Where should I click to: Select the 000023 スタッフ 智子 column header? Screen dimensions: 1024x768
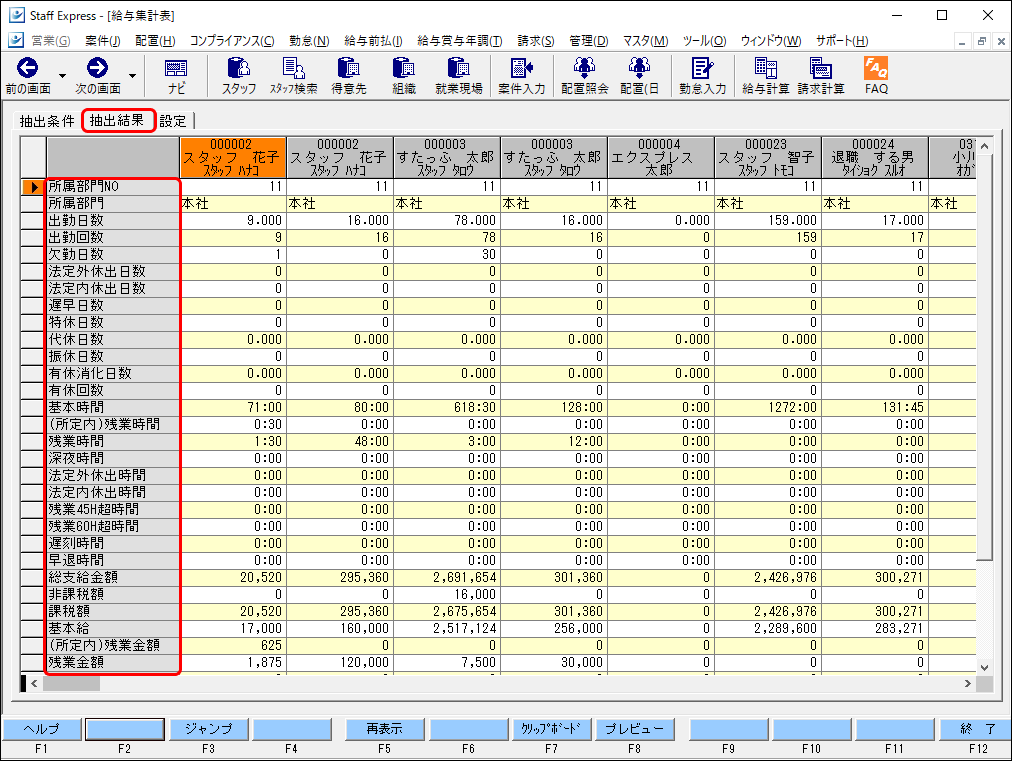coord(768,157)
